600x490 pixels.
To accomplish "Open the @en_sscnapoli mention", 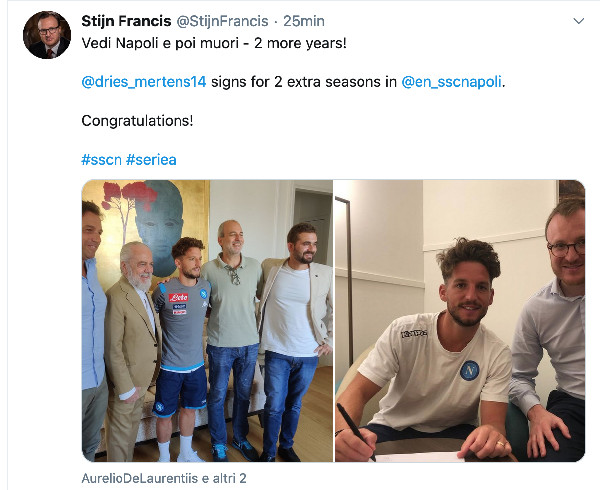I will pyautogui.click(x=452, y=82).
